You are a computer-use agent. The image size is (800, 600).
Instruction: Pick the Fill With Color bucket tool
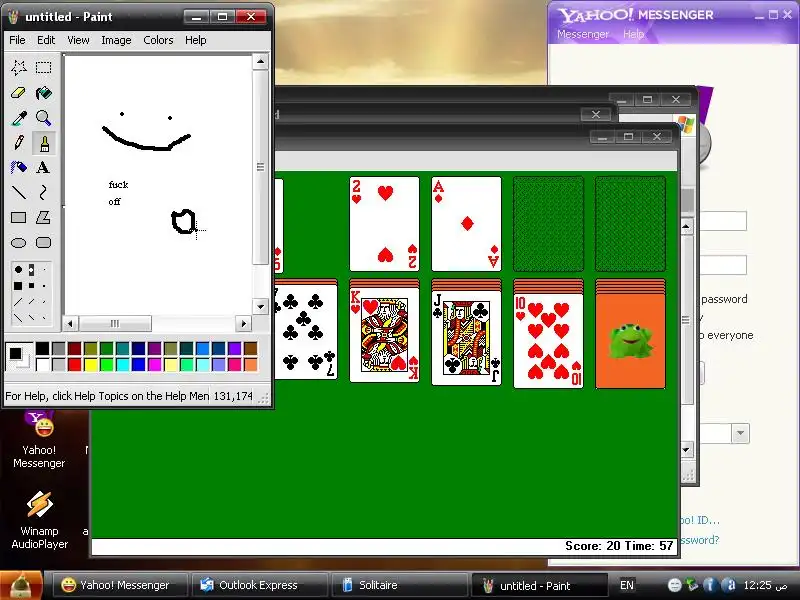43,93
